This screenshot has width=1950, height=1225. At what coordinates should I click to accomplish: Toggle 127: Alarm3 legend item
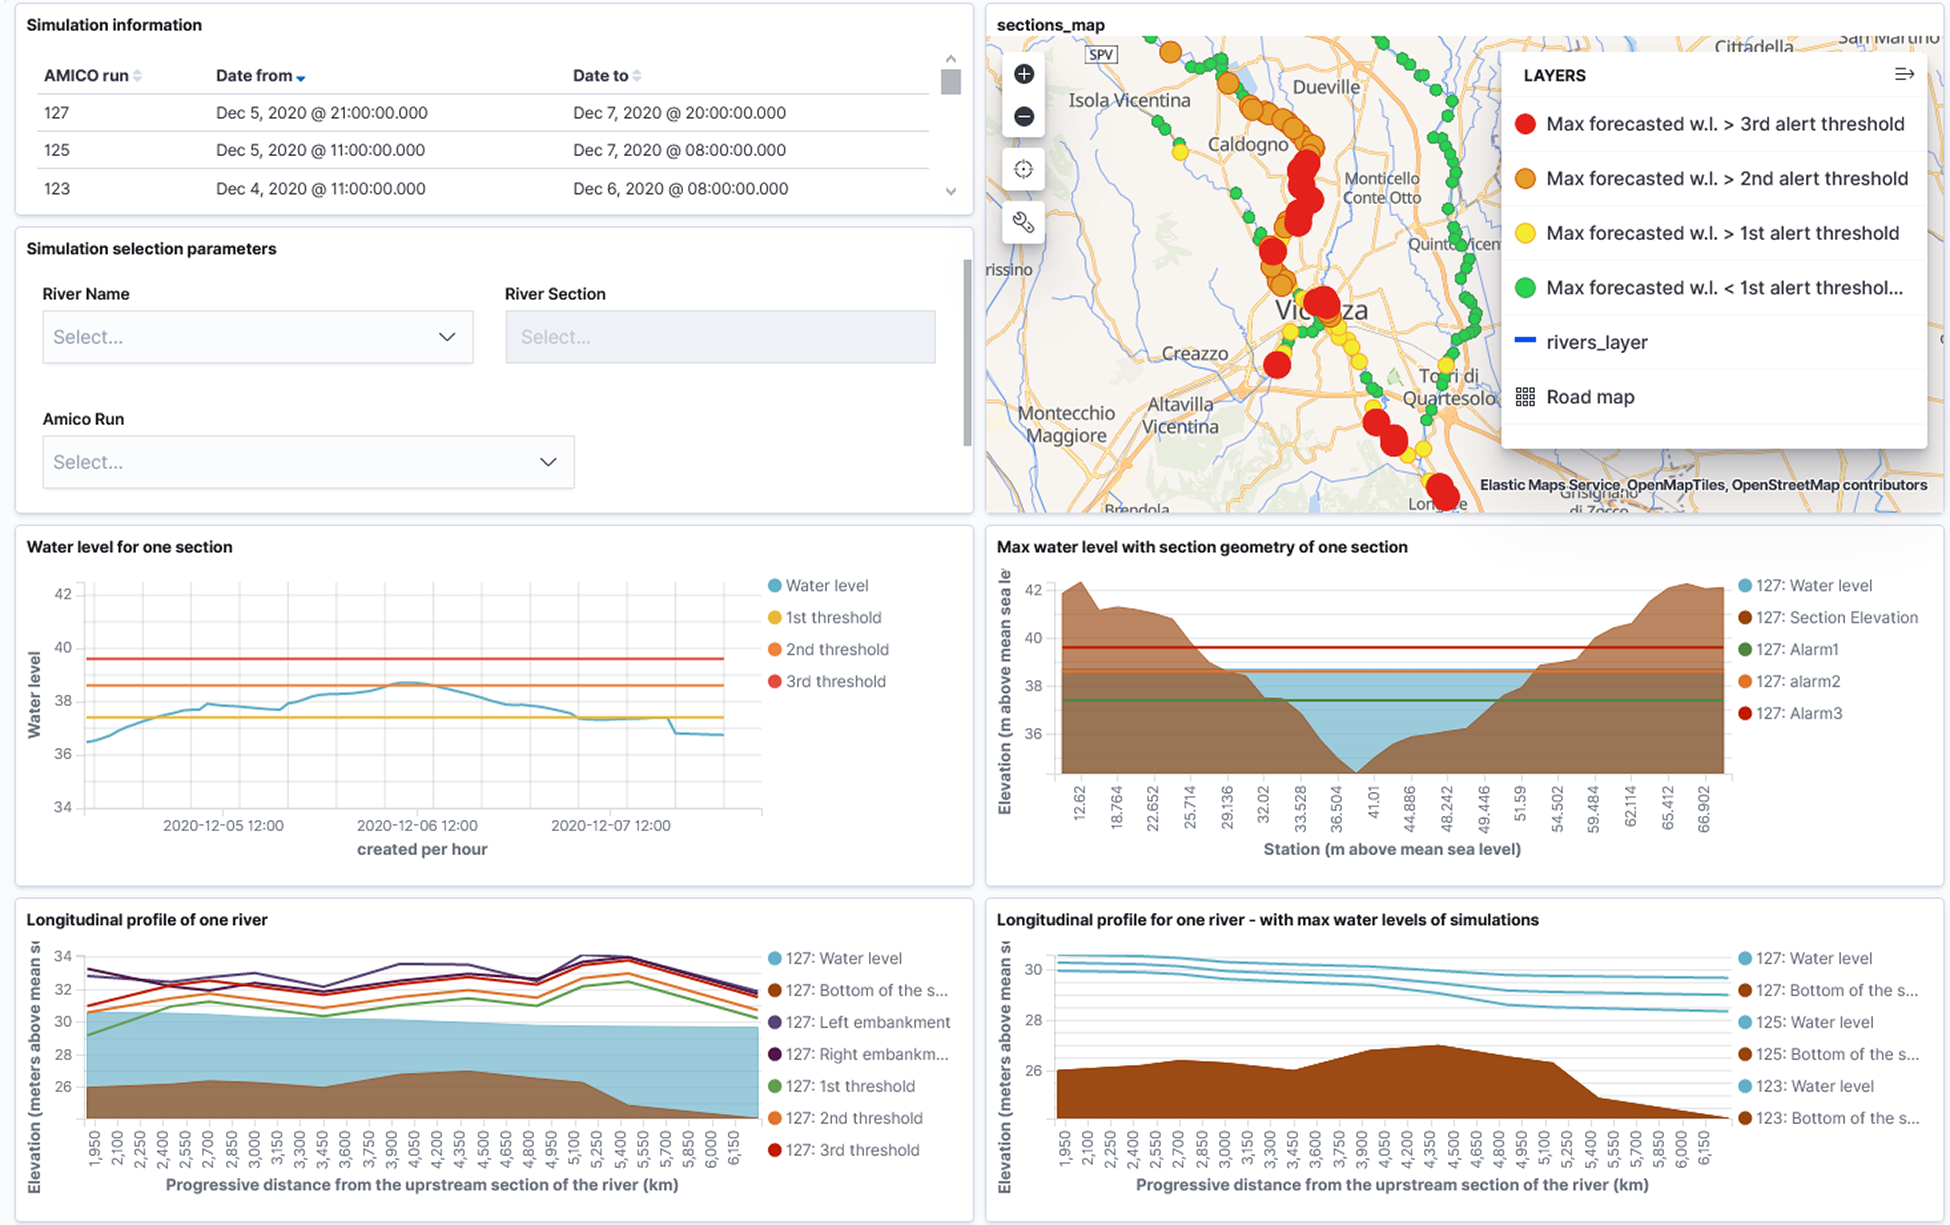(x=1790, y=714)
